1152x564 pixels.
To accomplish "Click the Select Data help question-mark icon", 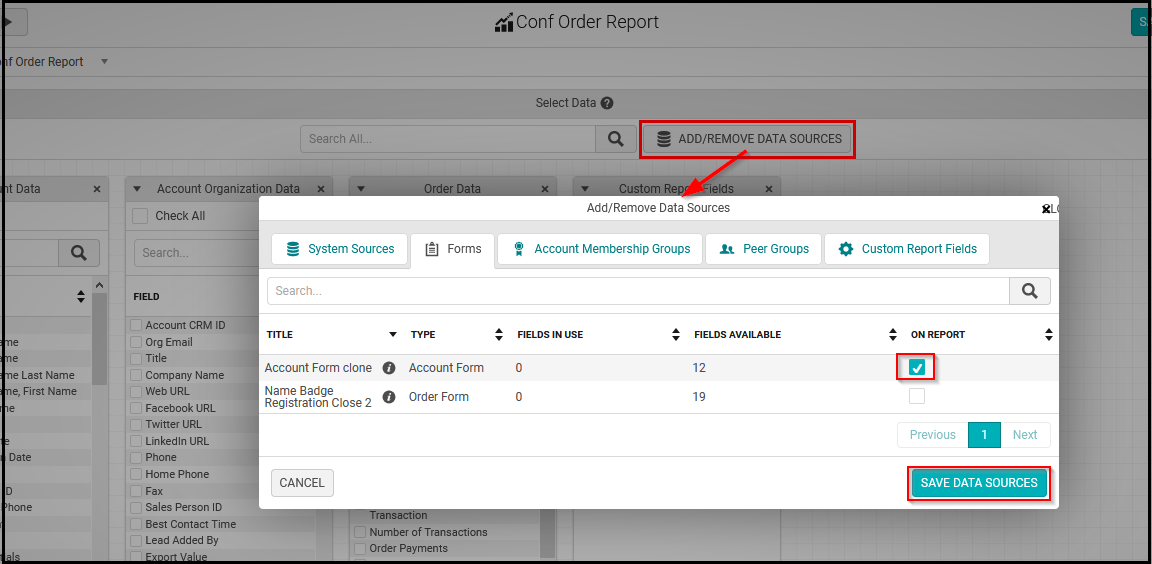I will coord(606,103).
